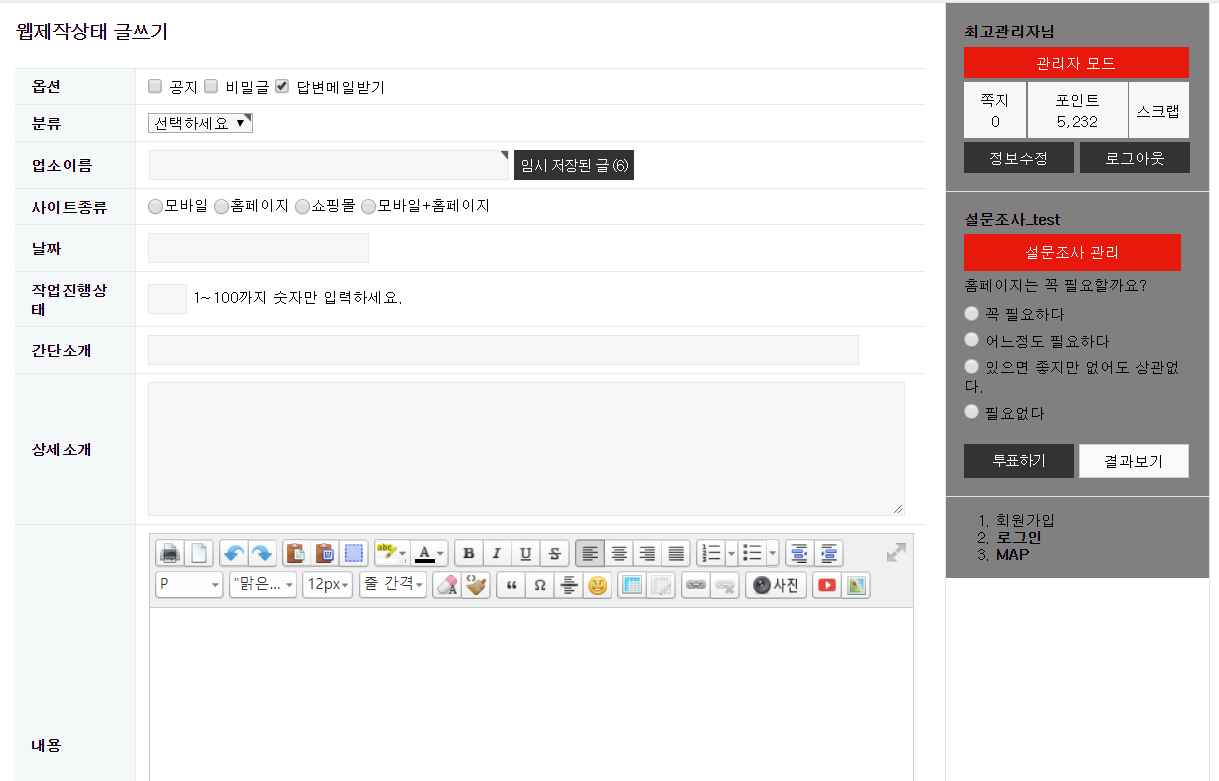1219x781 pixels.
Task: Click the print icon in editor toolbar
Action: click(170, 553)
